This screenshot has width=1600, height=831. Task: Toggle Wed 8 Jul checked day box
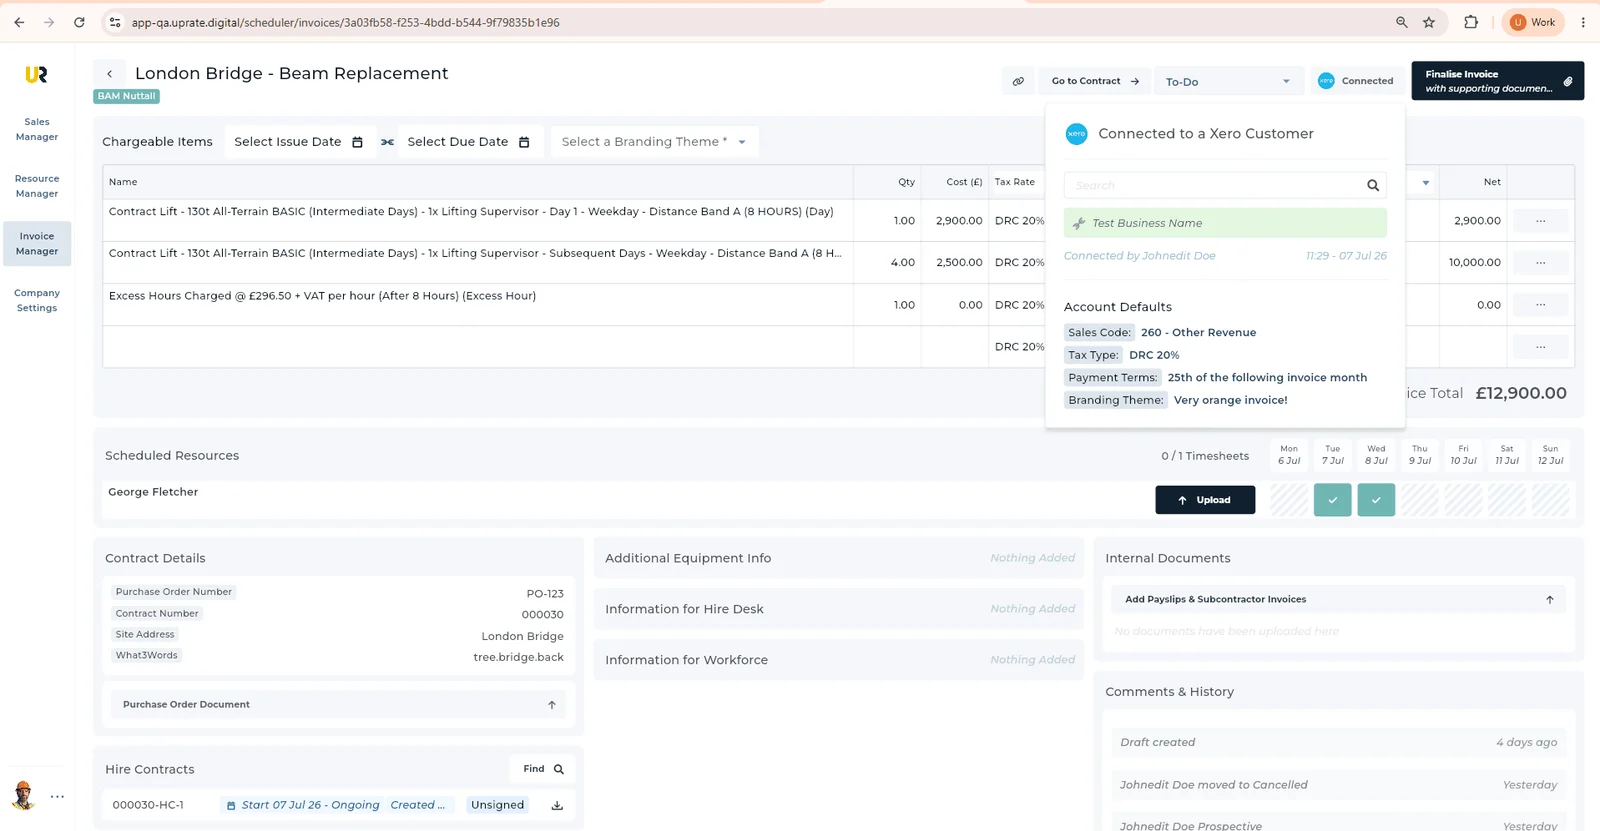point(1376,500)
